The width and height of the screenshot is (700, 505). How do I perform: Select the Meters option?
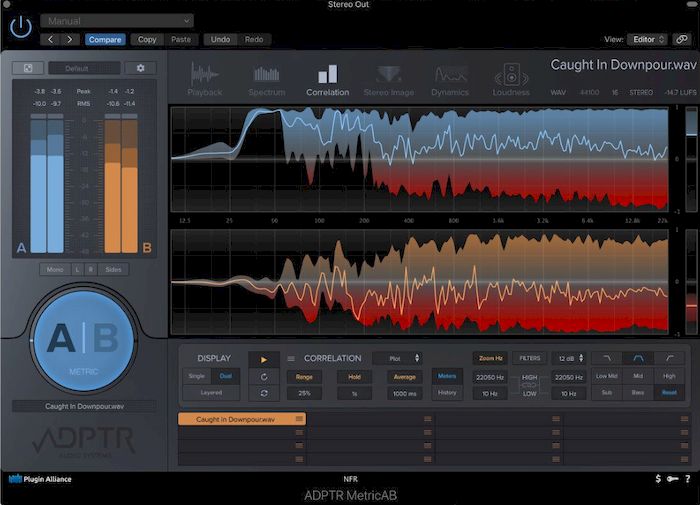(x=447, y=376)
